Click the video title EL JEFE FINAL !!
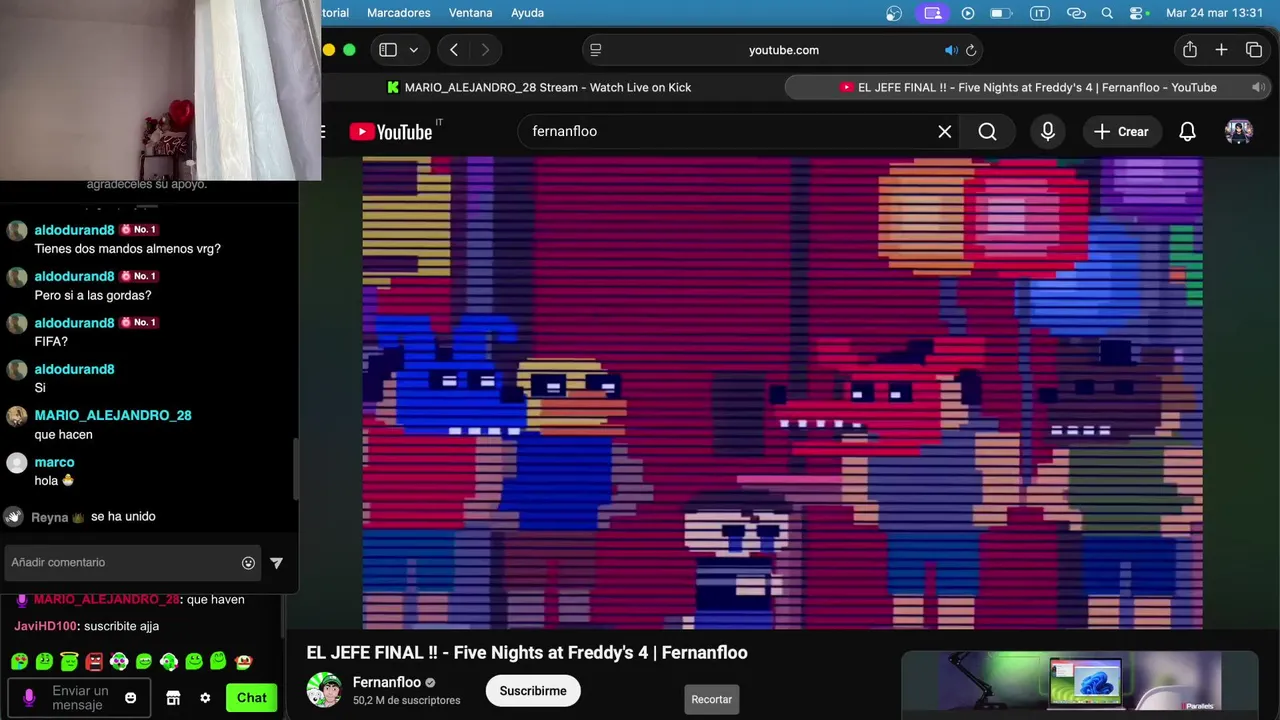 click(x=527, y=653)
